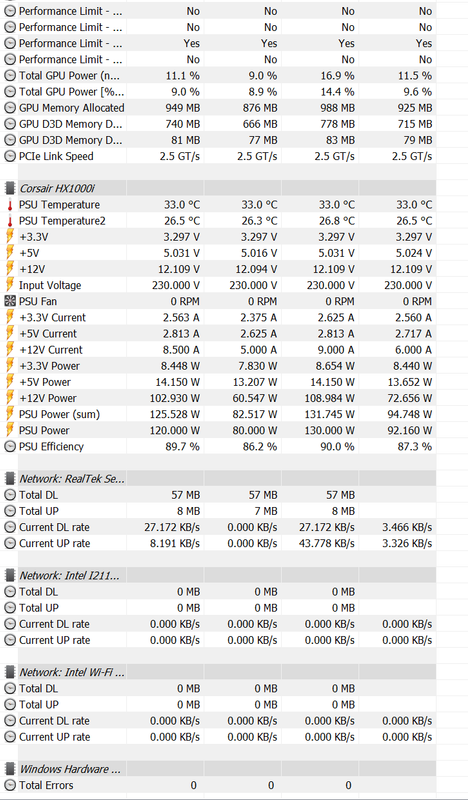Click the 86.2 % PSU Efficiency value
This screenshot has width=468, height=800.
coord(260,446)
